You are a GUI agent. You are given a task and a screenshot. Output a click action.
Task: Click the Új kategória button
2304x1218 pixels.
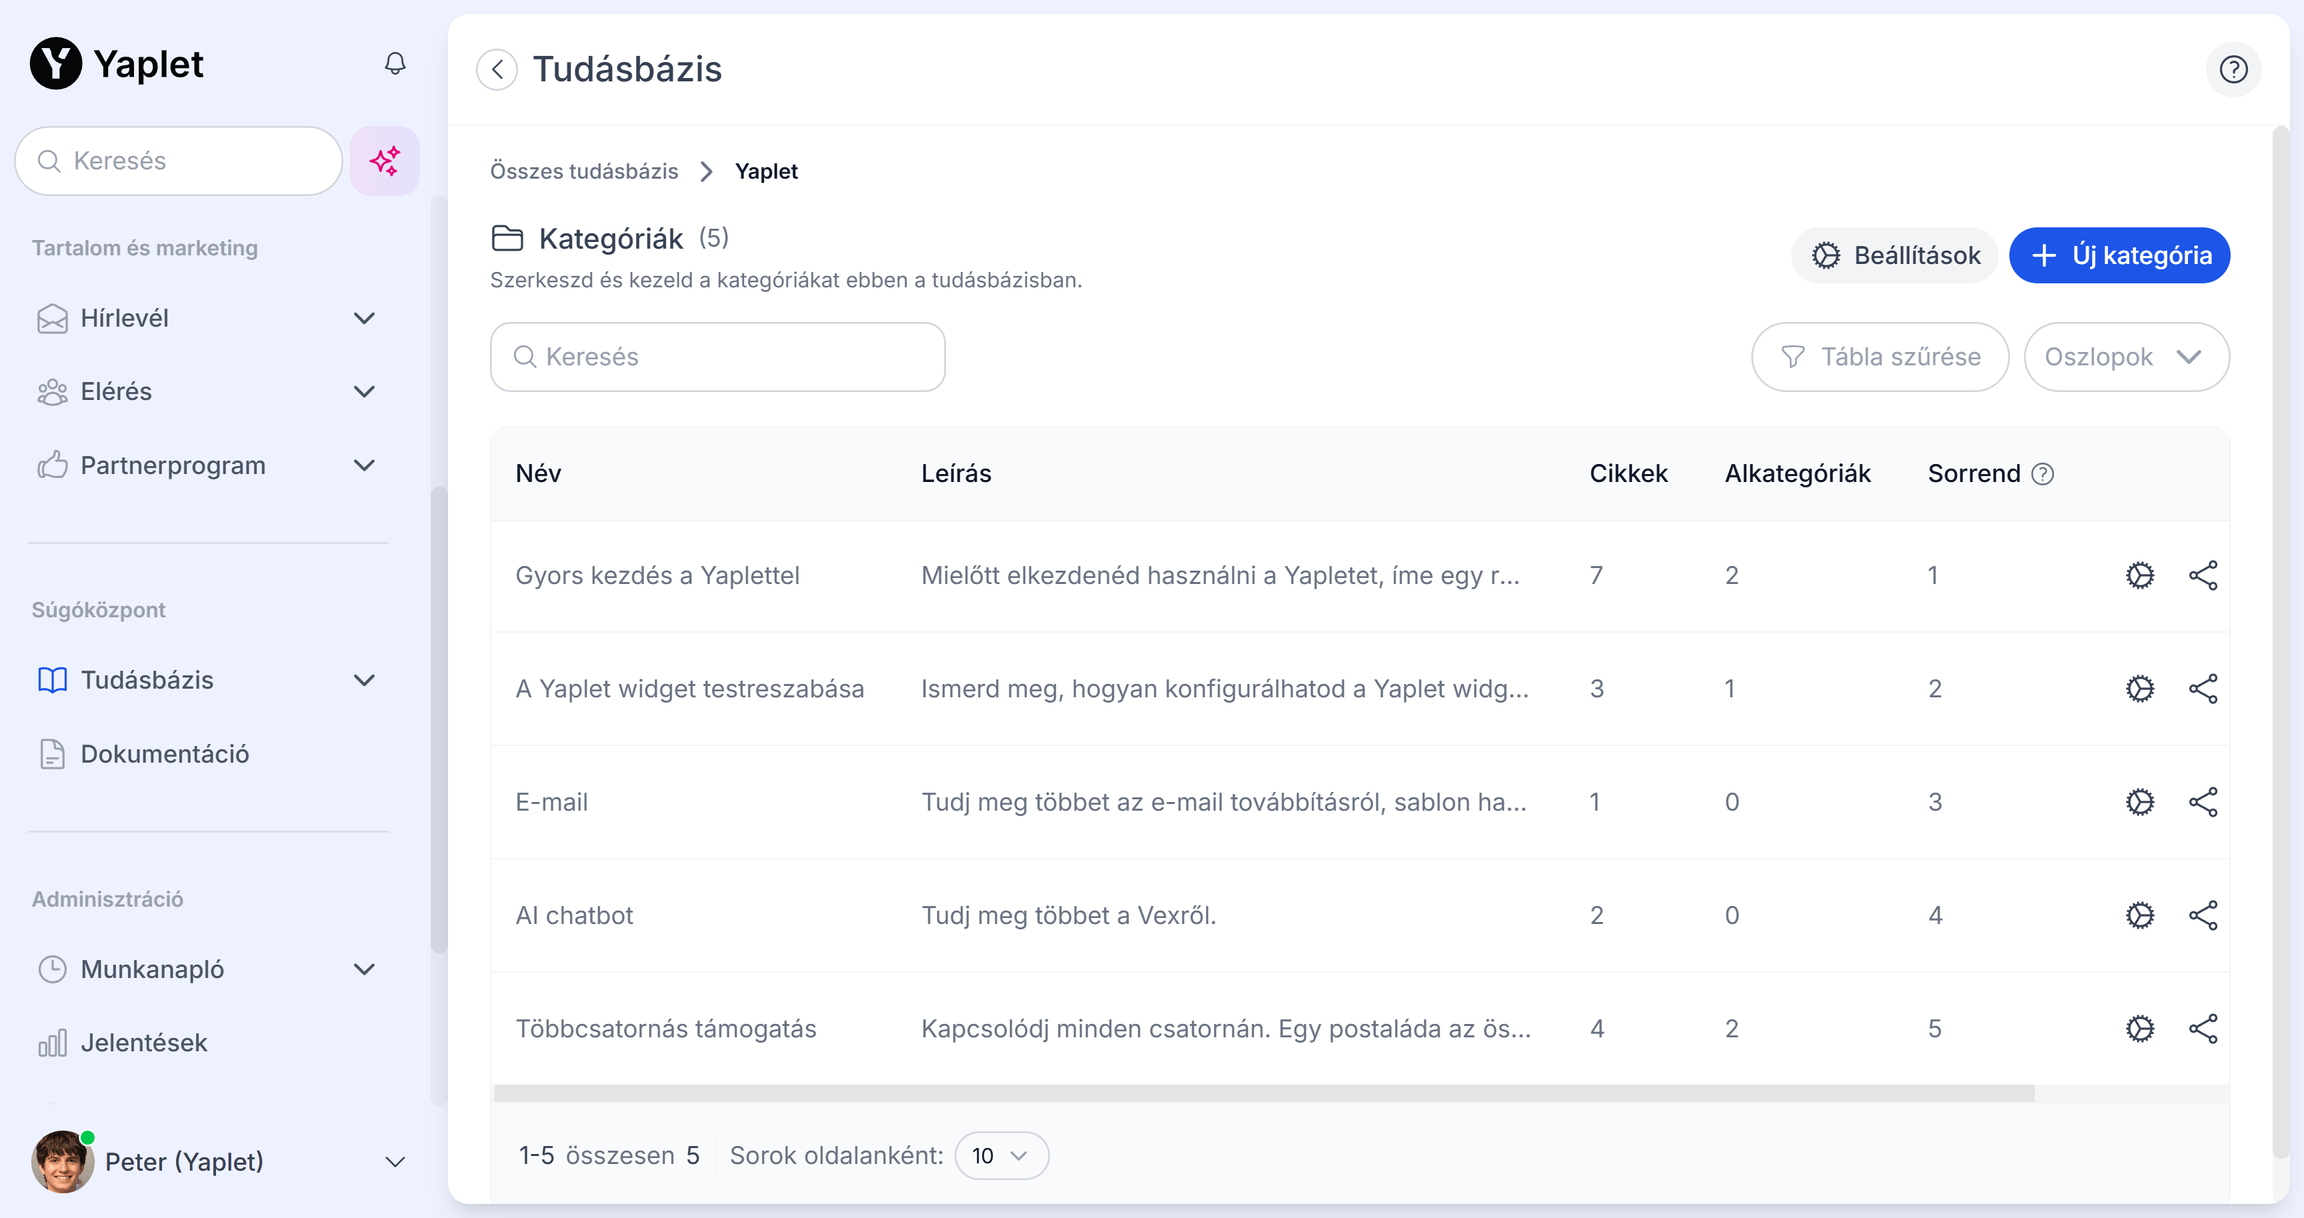click(2119, 256)
